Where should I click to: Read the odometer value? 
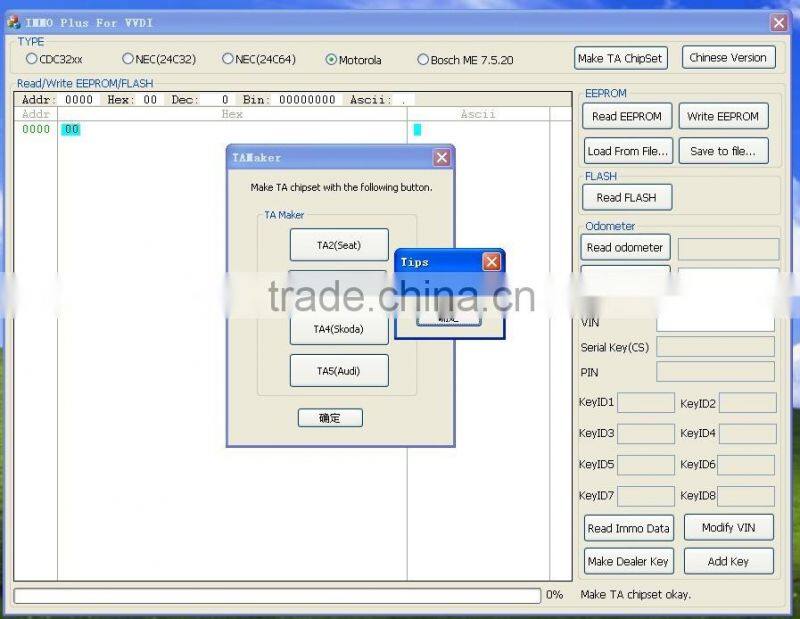point(625,247)
